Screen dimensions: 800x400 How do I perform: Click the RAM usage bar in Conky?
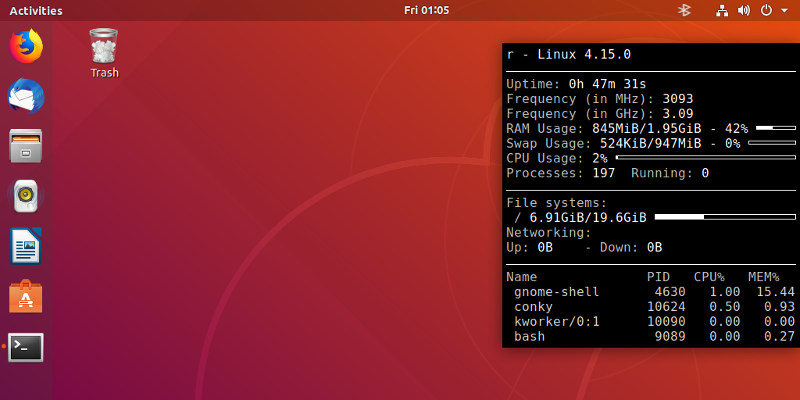[776, 128]
